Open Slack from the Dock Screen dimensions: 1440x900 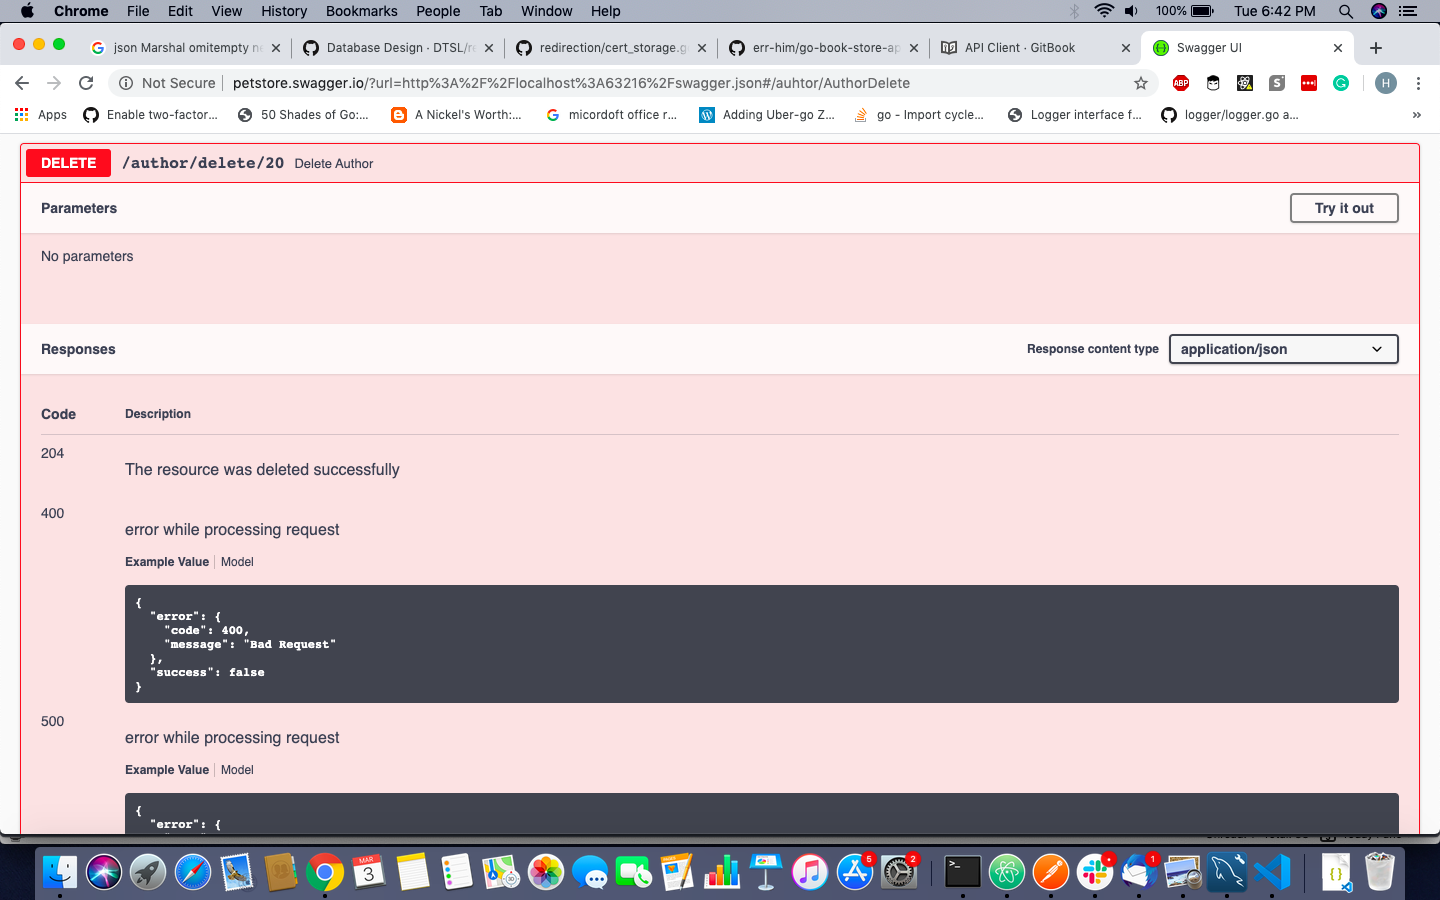1094,872
